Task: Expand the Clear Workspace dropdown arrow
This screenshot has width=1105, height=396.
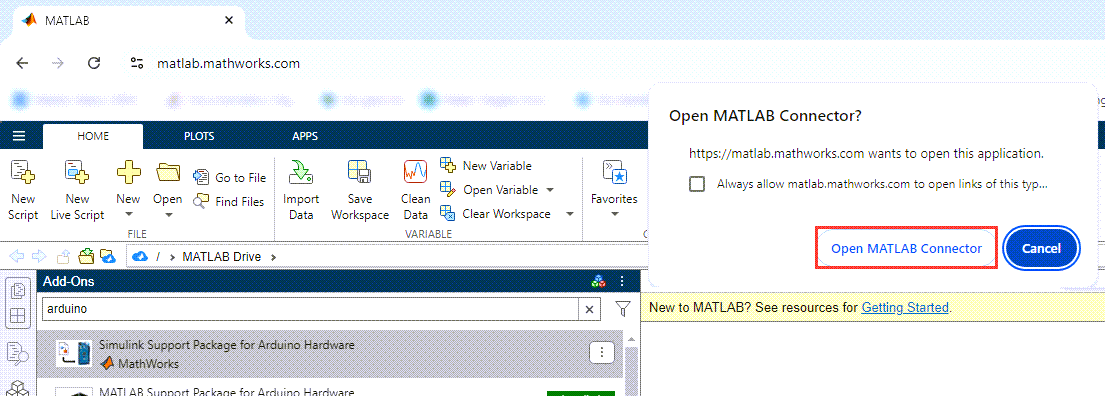Action: [x=569, y=214]
